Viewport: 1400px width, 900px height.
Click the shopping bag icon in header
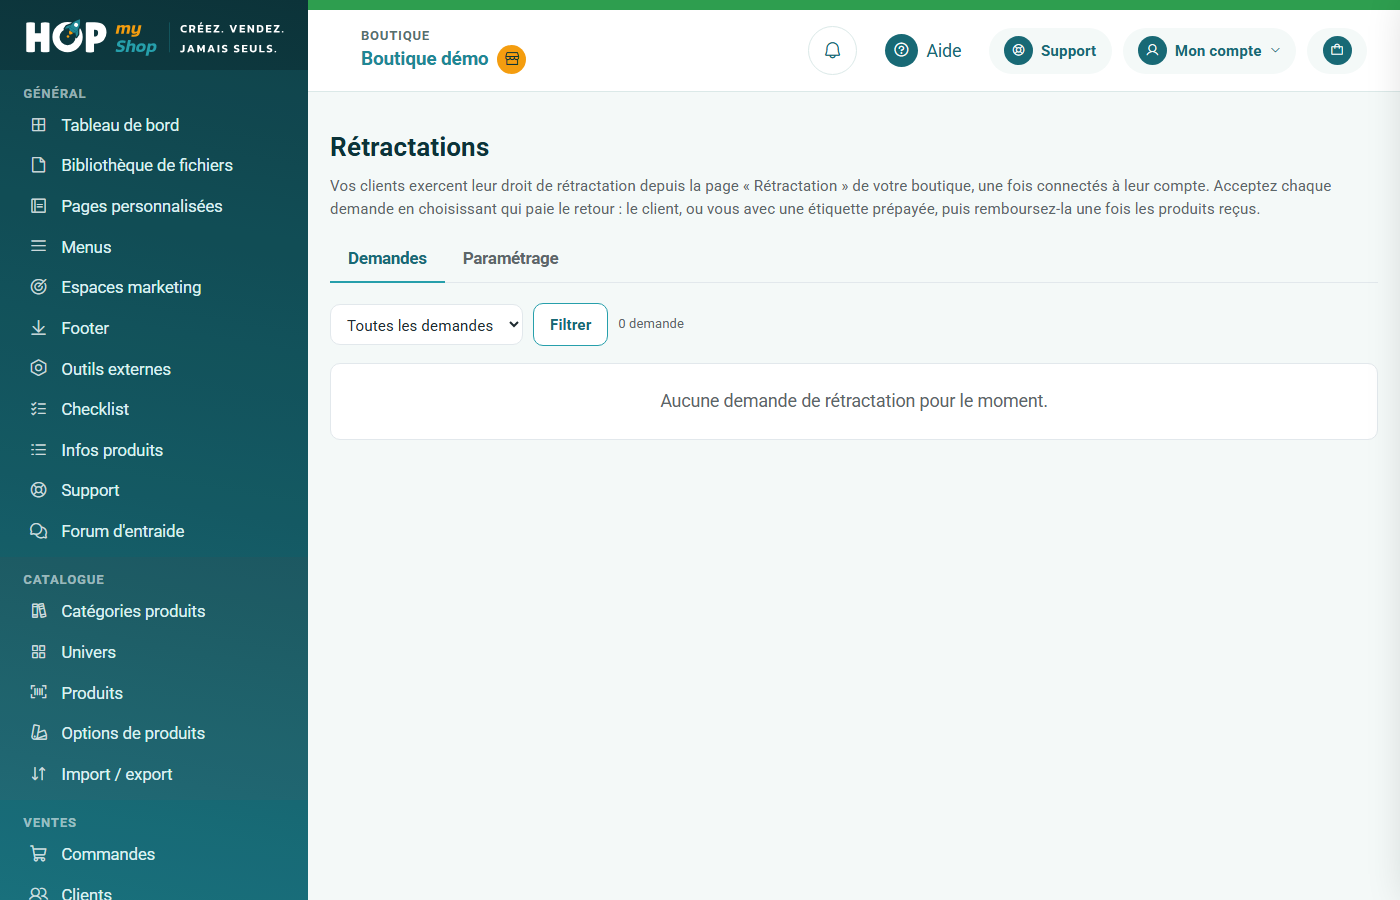[x=1337, y=50]
